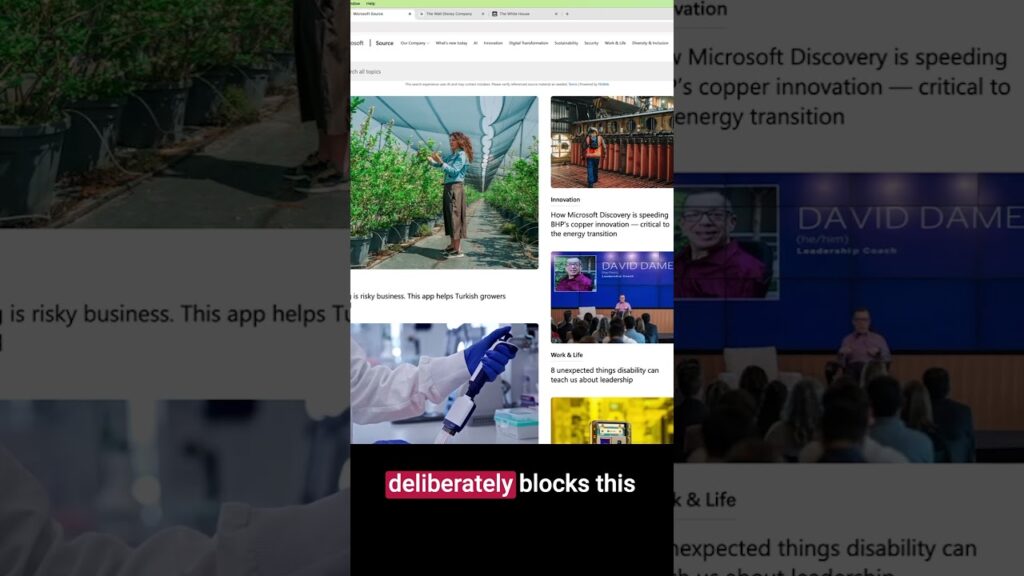Expand the Our Company dropdown menu
Image resolution: width=1024 pixels, height=576 pixels.
(415, 43)
